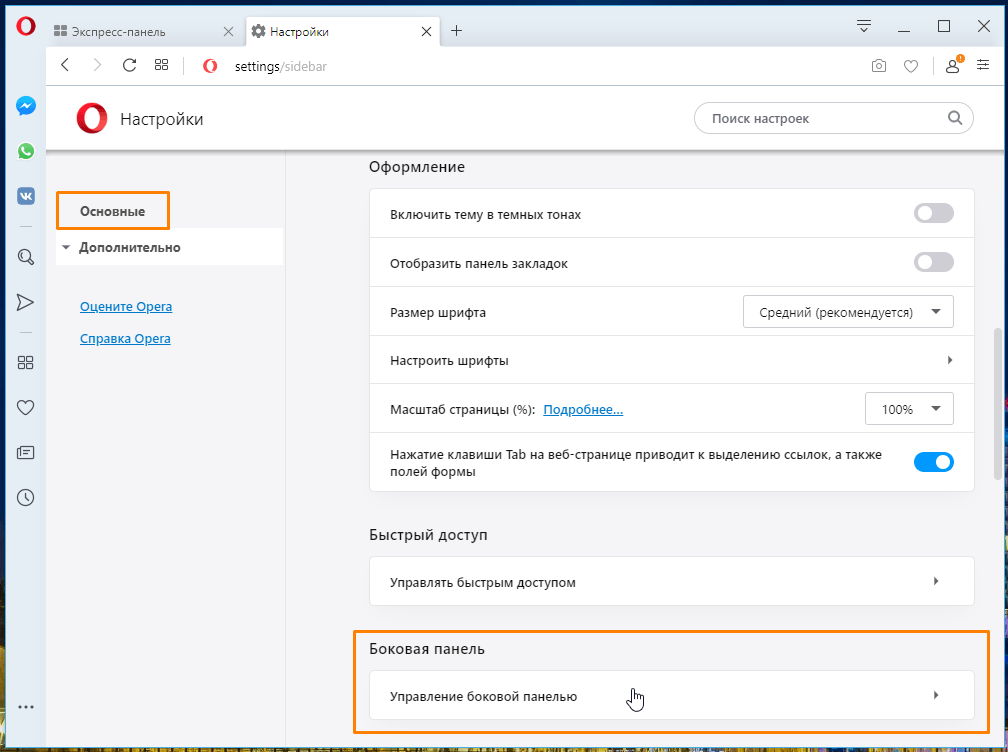
Task: Open the sidebar search icon
Action: [x=26, y=257]
